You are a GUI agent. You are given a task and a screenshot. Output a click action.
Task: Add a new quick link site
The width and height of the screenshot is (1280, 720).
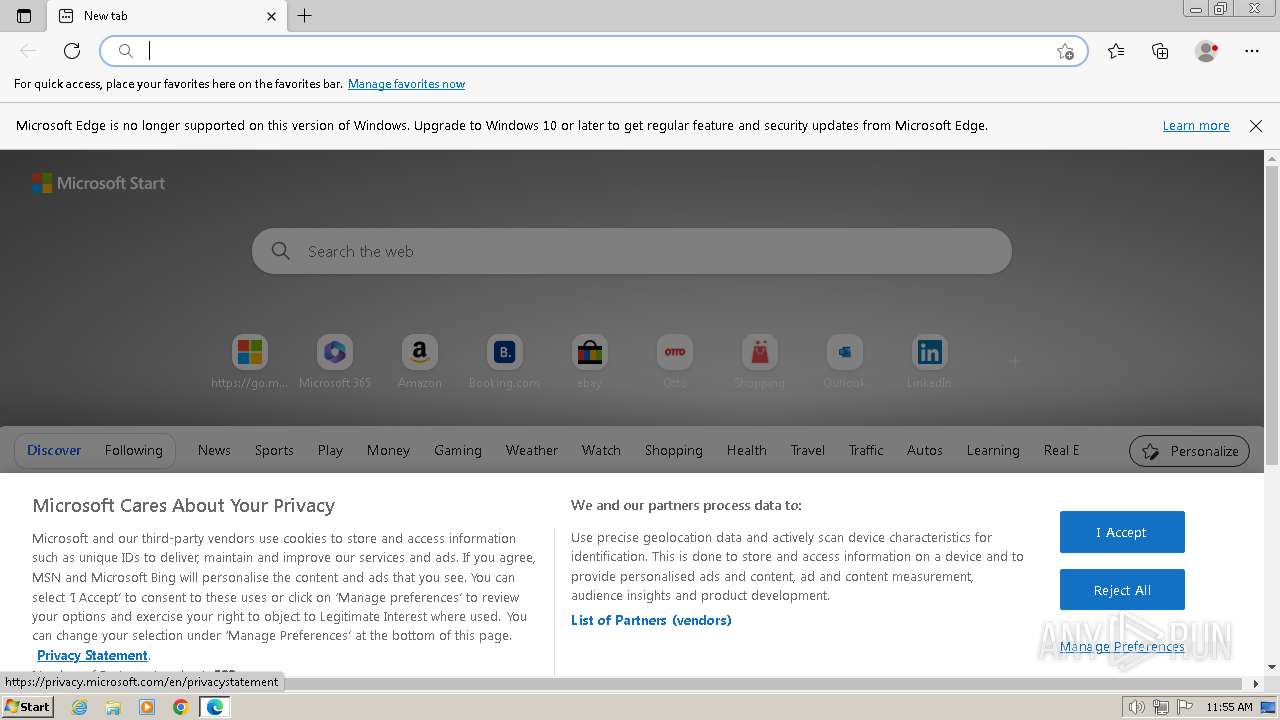(x=1014, y=361)
